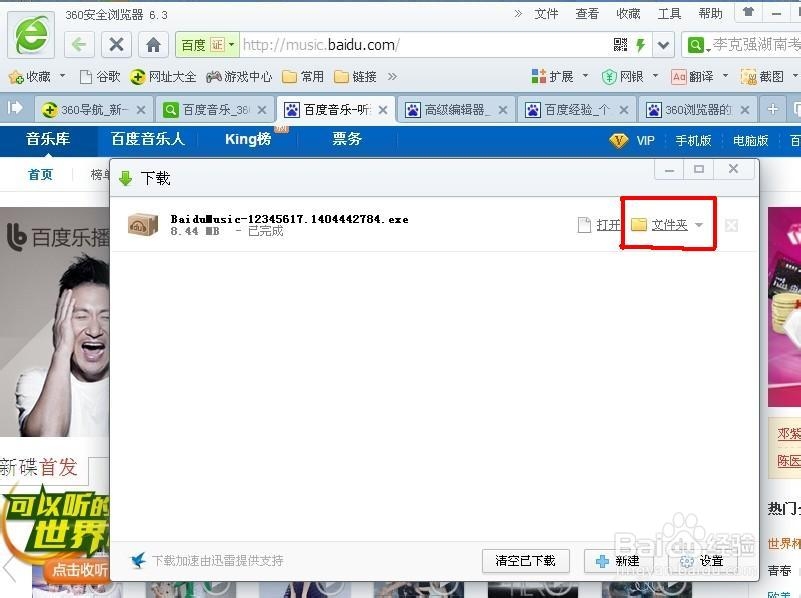Open the 手机版 link
801x598 pixels.
693,140
